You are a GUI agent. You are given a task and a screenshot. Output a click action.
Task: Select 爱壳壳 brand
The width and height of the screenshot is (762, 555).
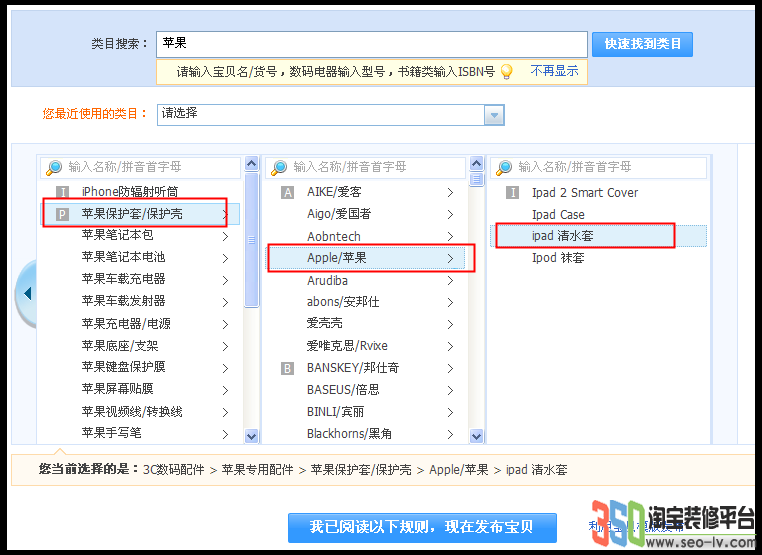point(325,323)
